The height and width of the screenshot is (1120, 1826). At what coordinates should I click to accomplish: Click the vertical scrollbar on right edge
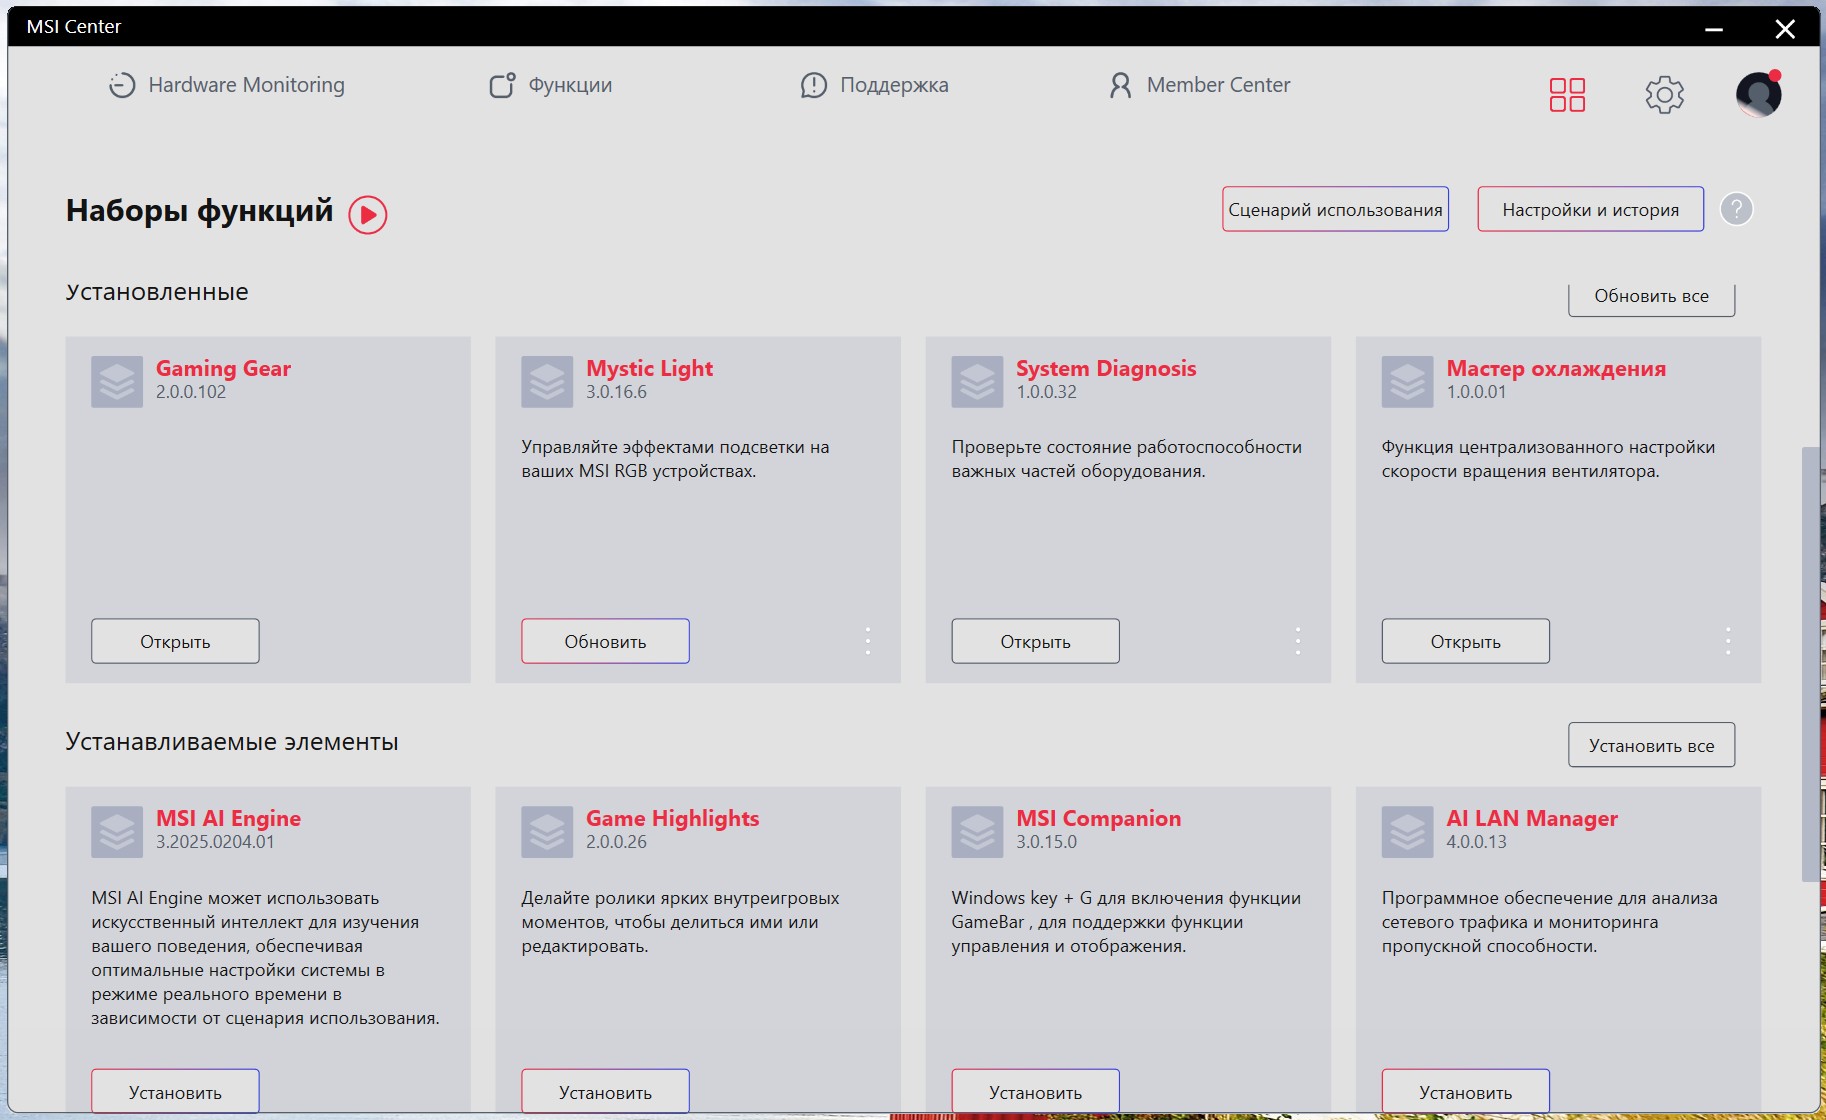(x=1809, y=664)
